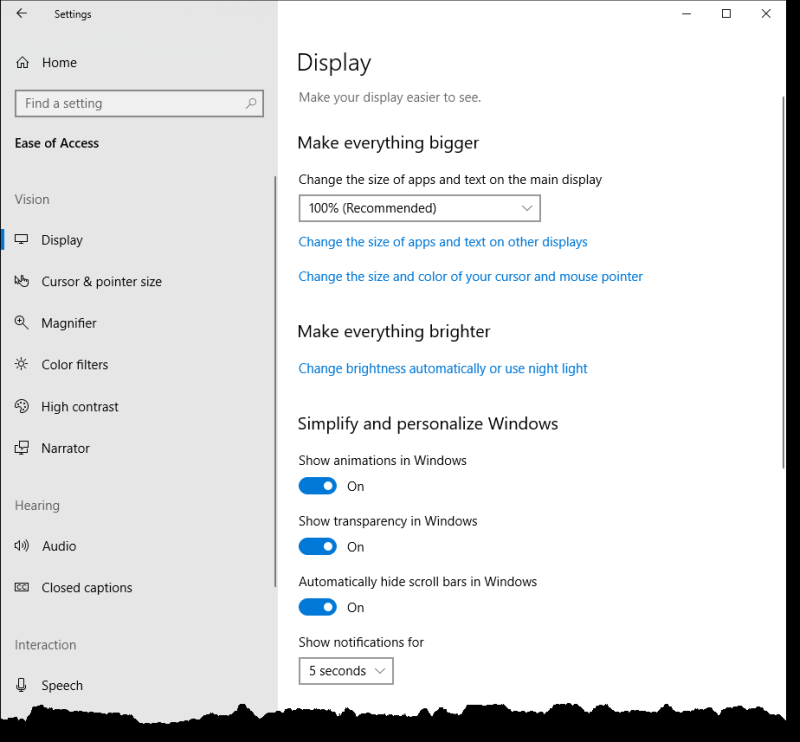The width and height of the screenshot is (800, 742).
Task: Turn off Show transparency in Windows
Action: (x=317, y=547)
